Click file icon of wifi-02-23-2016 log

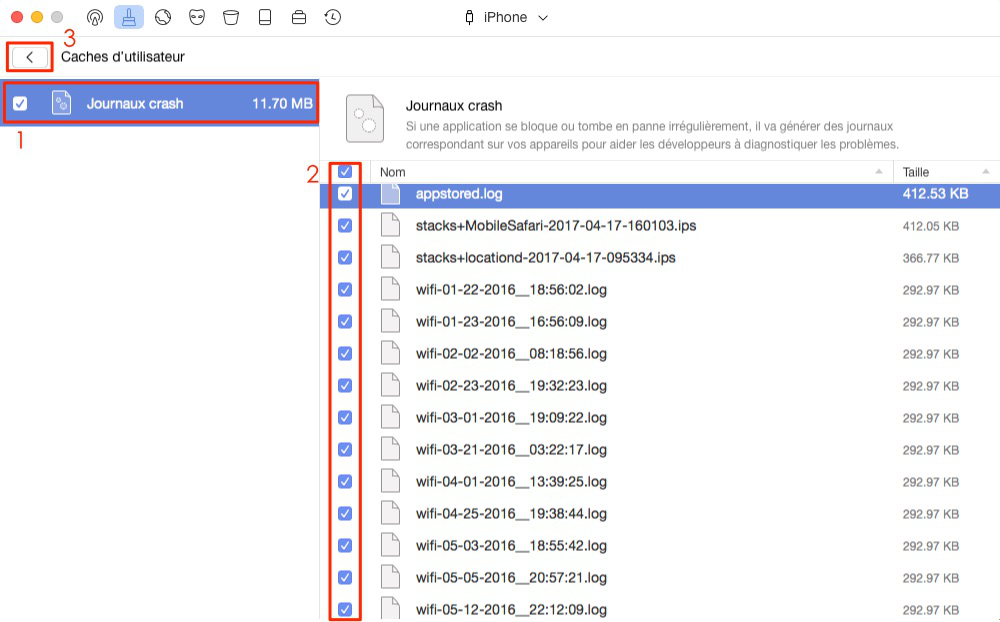[x=390, y=385]
